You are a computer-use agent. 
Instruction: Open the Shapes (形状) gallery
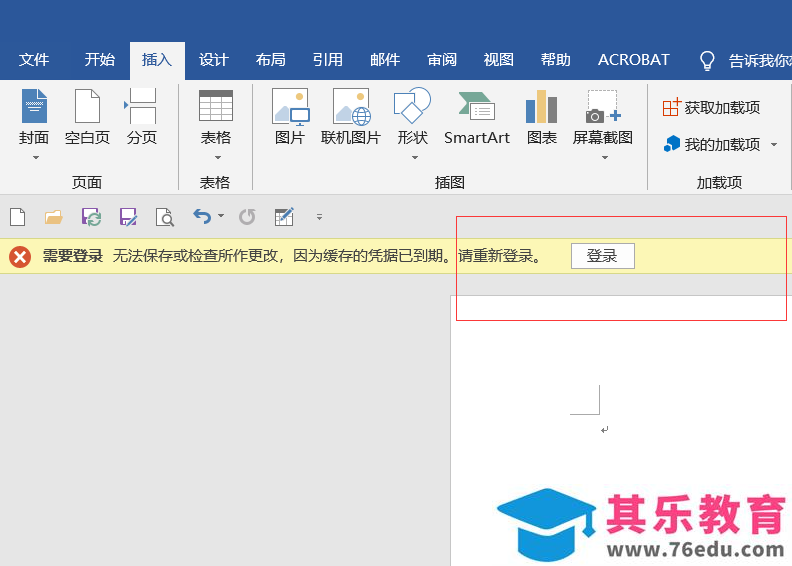412,117
